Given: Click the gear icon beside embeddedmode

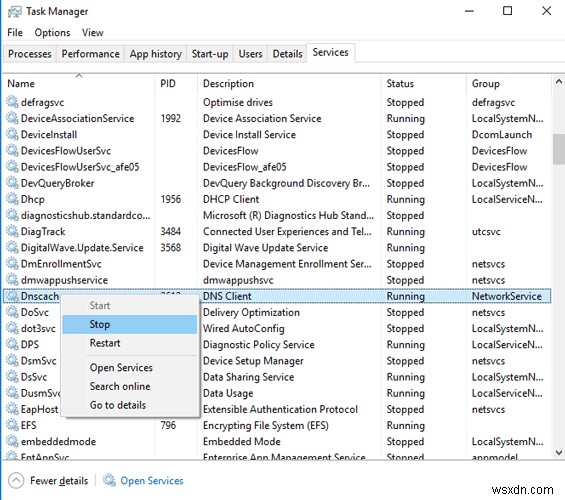Looking at the screenshot, I should [12, 441].
